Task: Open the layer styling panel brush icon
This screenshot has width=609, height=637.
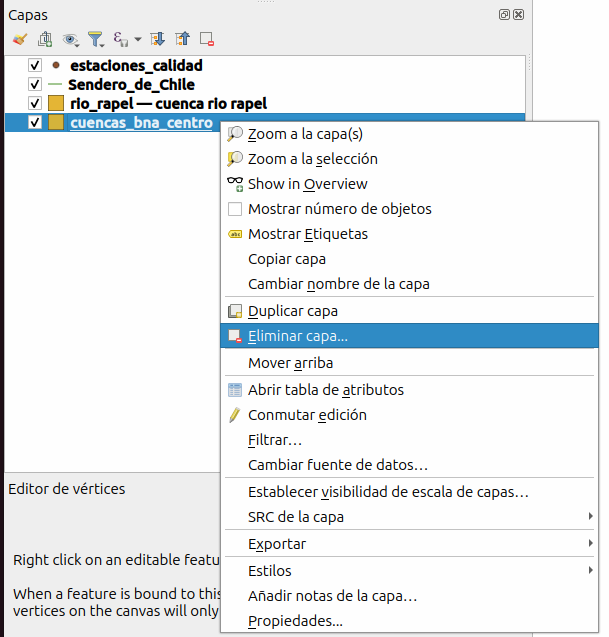Action: point(20,40)
